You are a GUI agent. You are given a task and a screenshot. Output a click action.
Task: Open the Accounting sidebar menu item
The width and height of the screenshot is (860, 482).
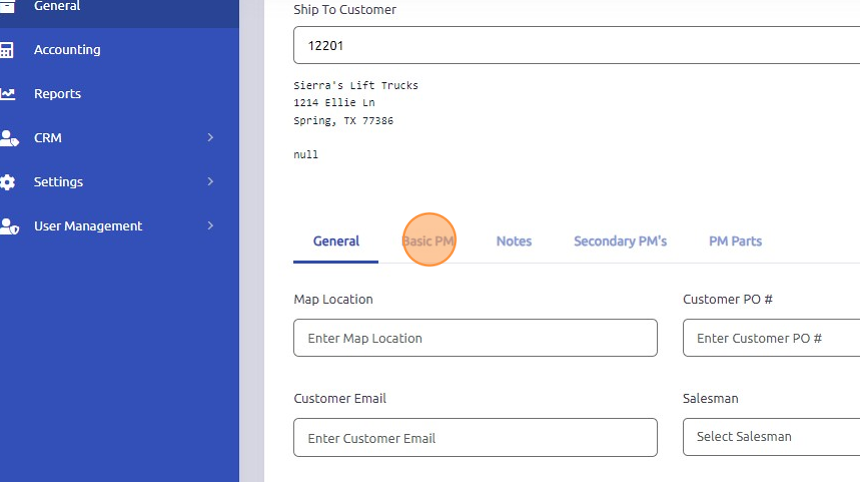pyautogui.click(x=119, y=50)
